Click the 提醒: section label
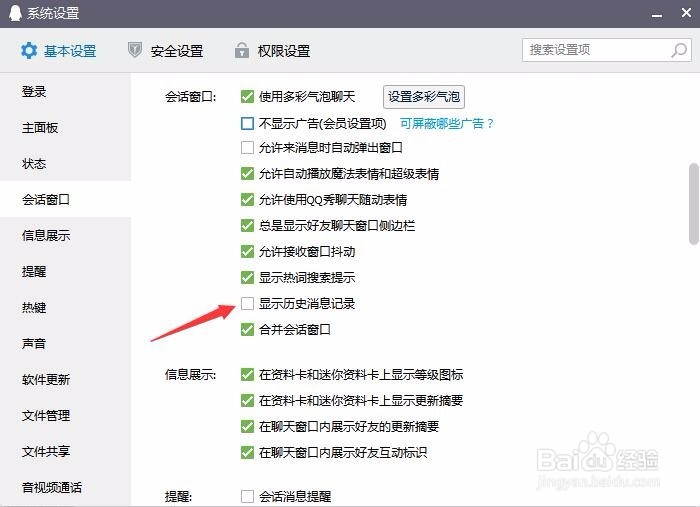 pos(179,496)
